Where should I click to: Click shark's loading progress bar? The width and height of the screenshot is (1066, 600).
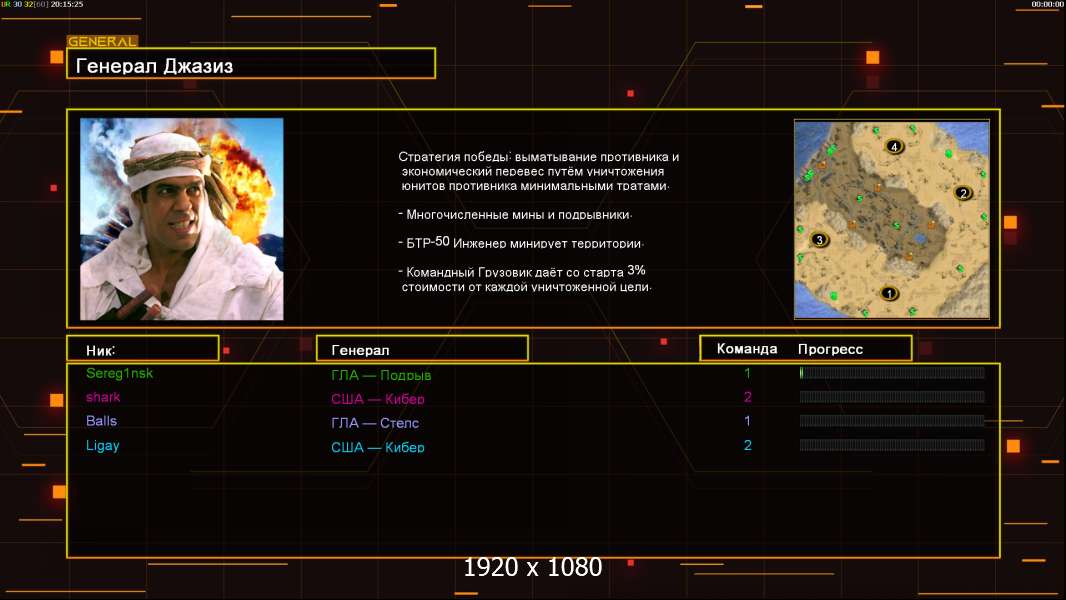(892, 397)
